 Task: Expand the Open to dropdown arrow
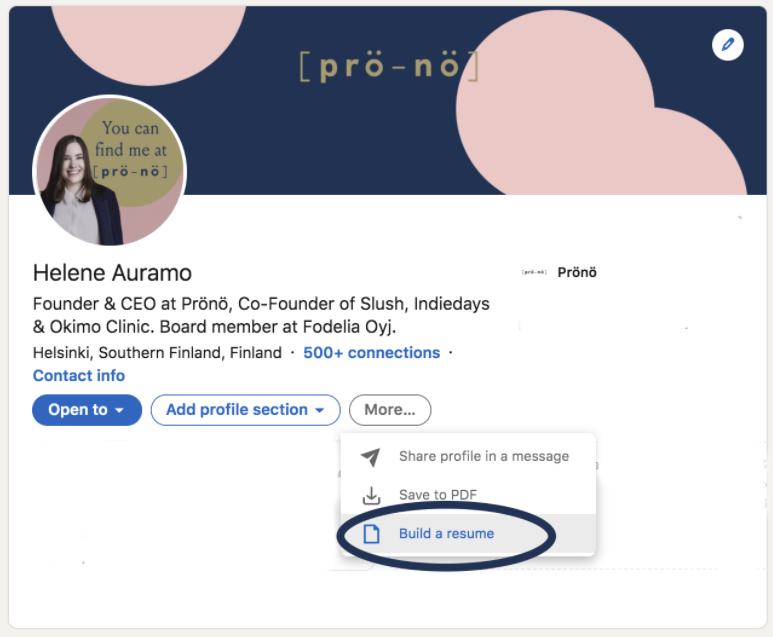click(x=119, y=410)
